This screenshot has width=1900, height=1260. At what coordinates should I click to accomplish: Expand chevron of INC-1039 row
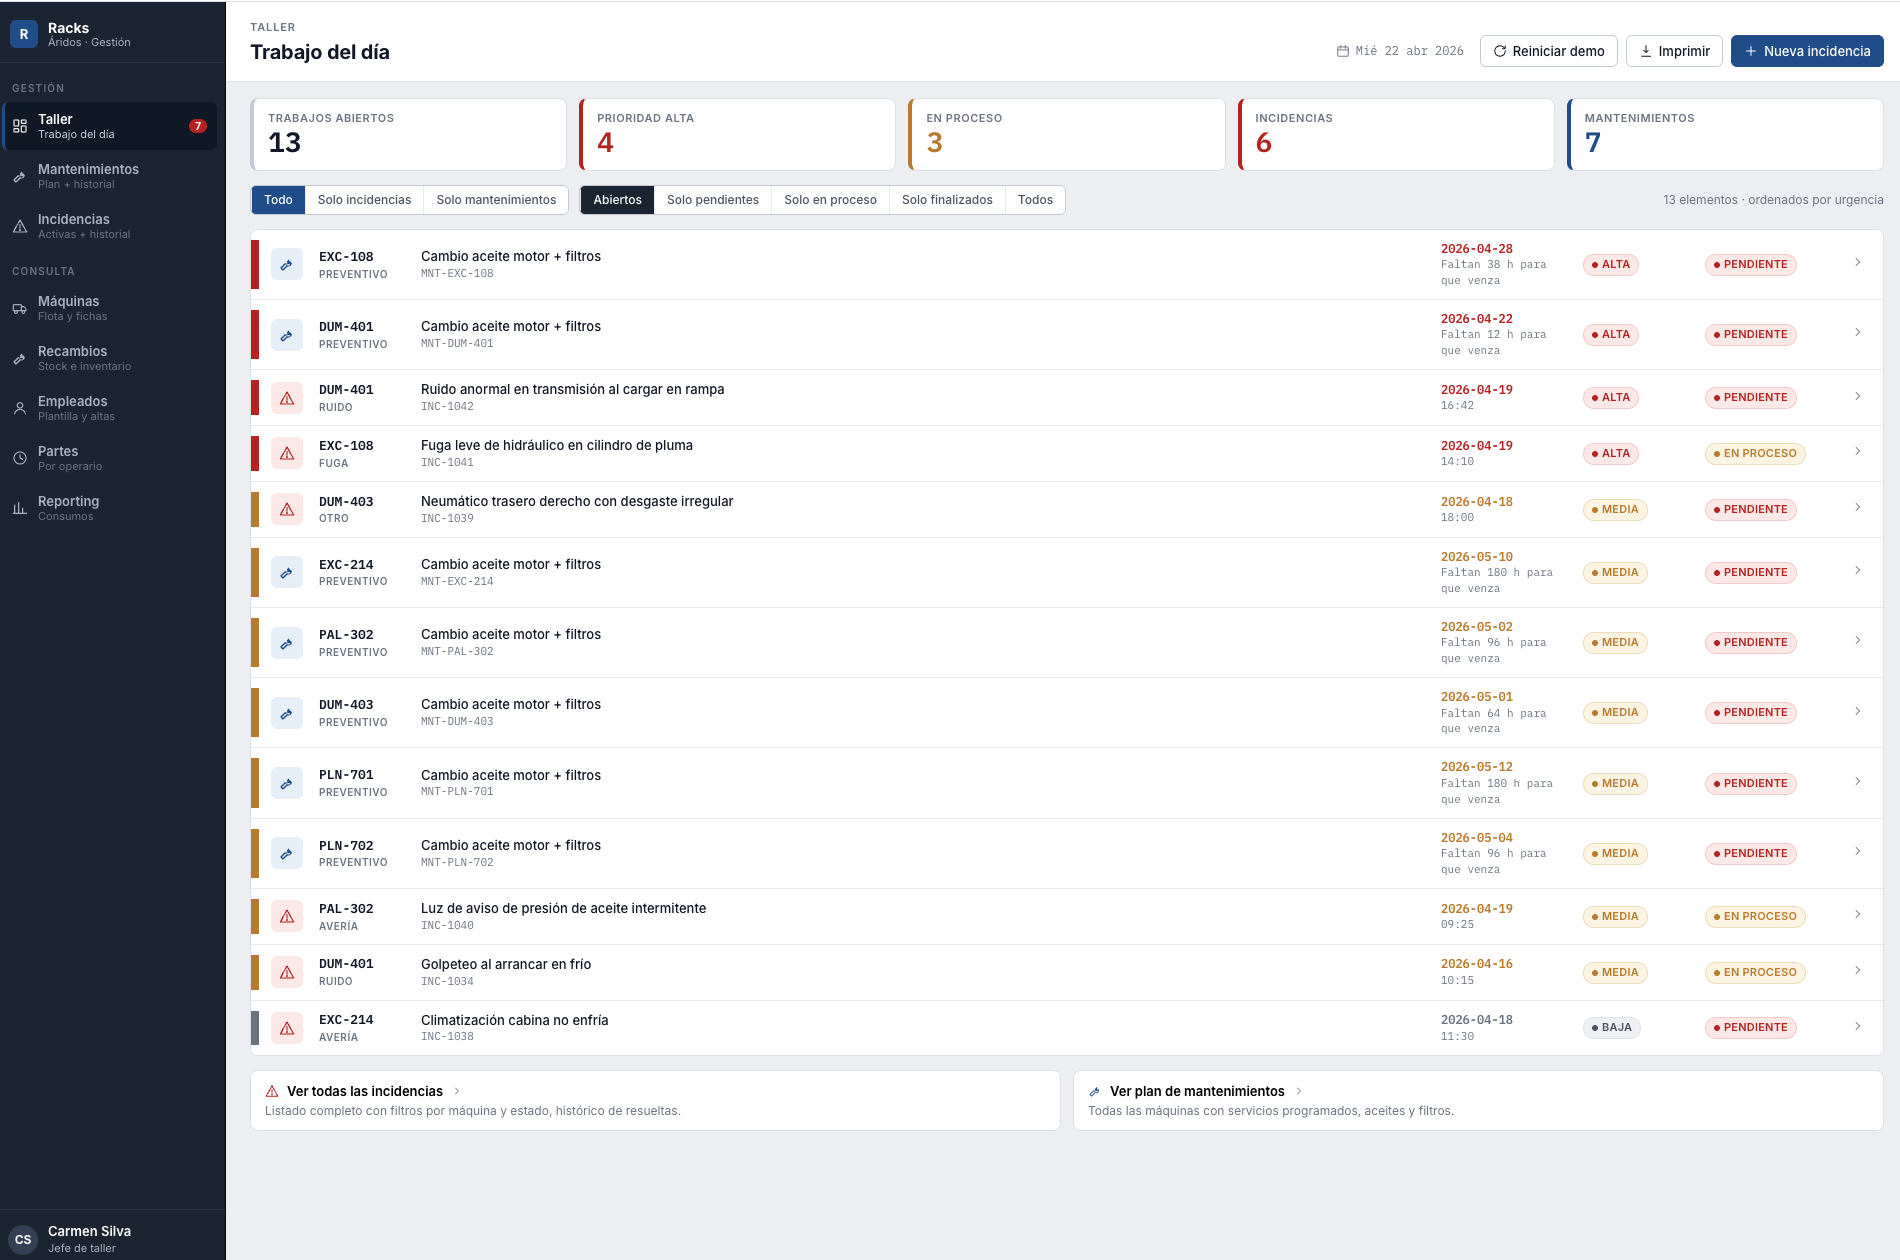click(x=1857, y=508)
